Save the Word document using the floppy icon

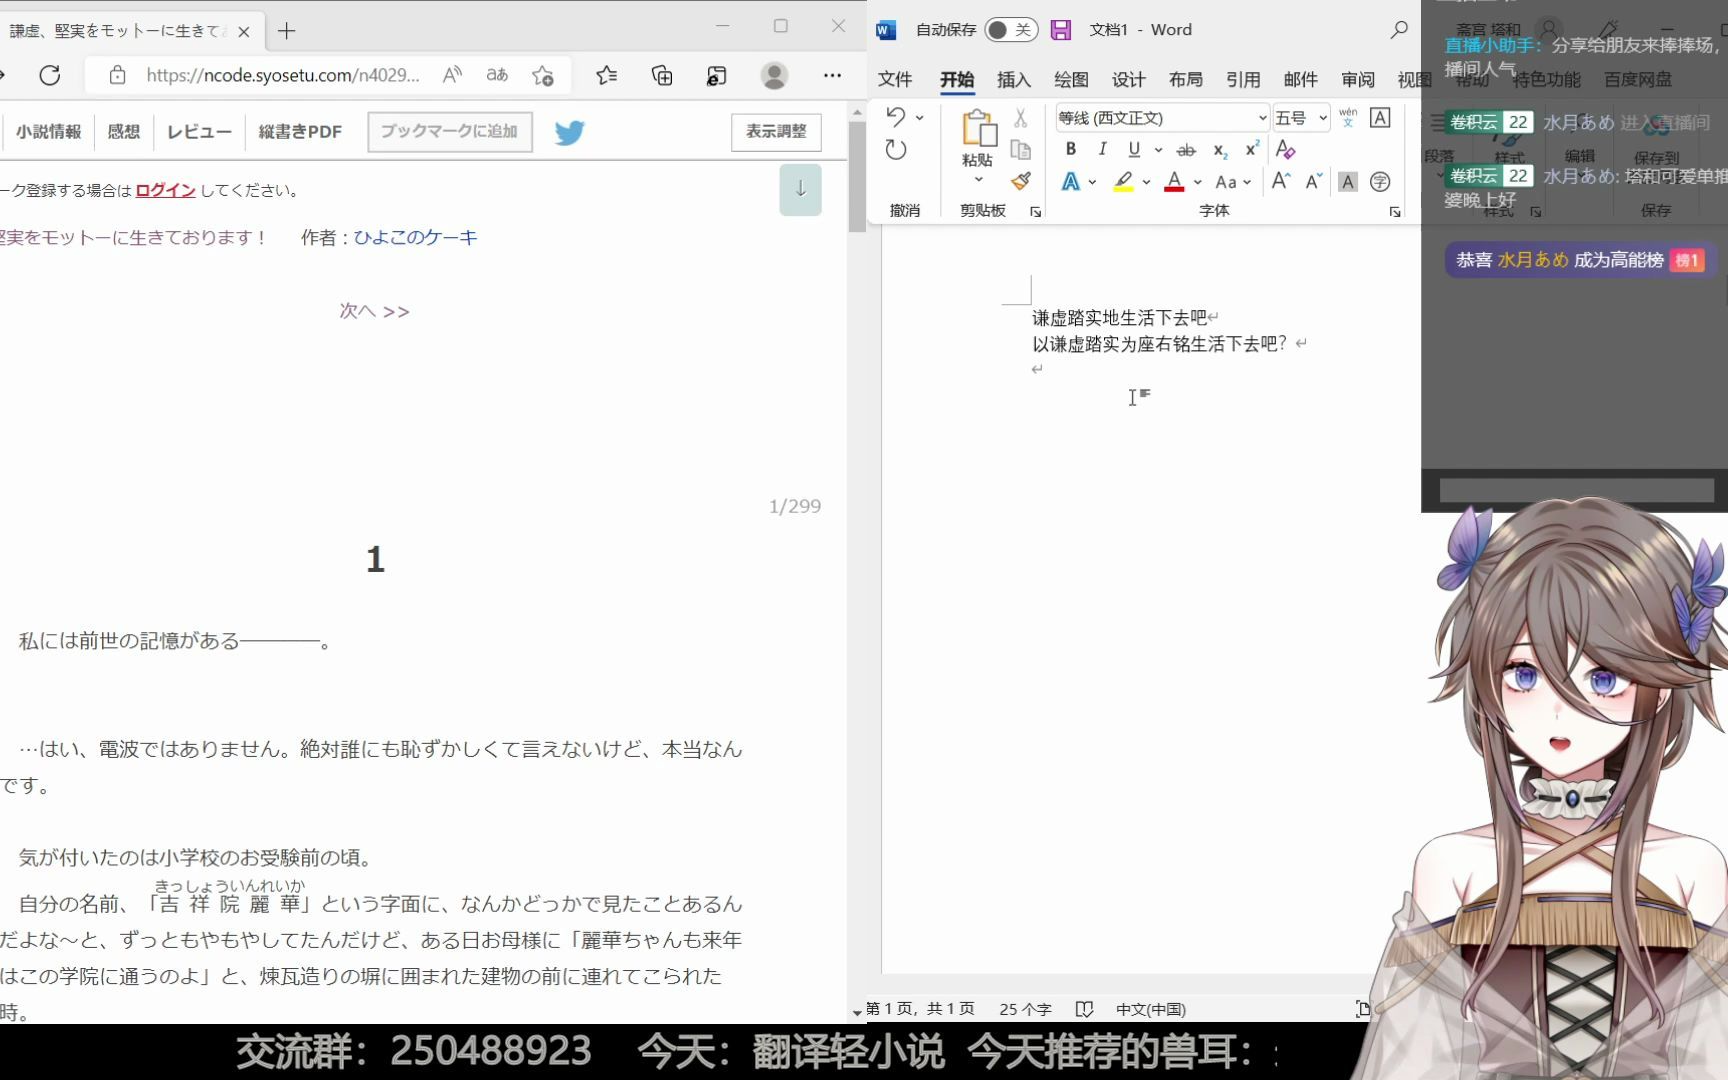pos(1061,30)
